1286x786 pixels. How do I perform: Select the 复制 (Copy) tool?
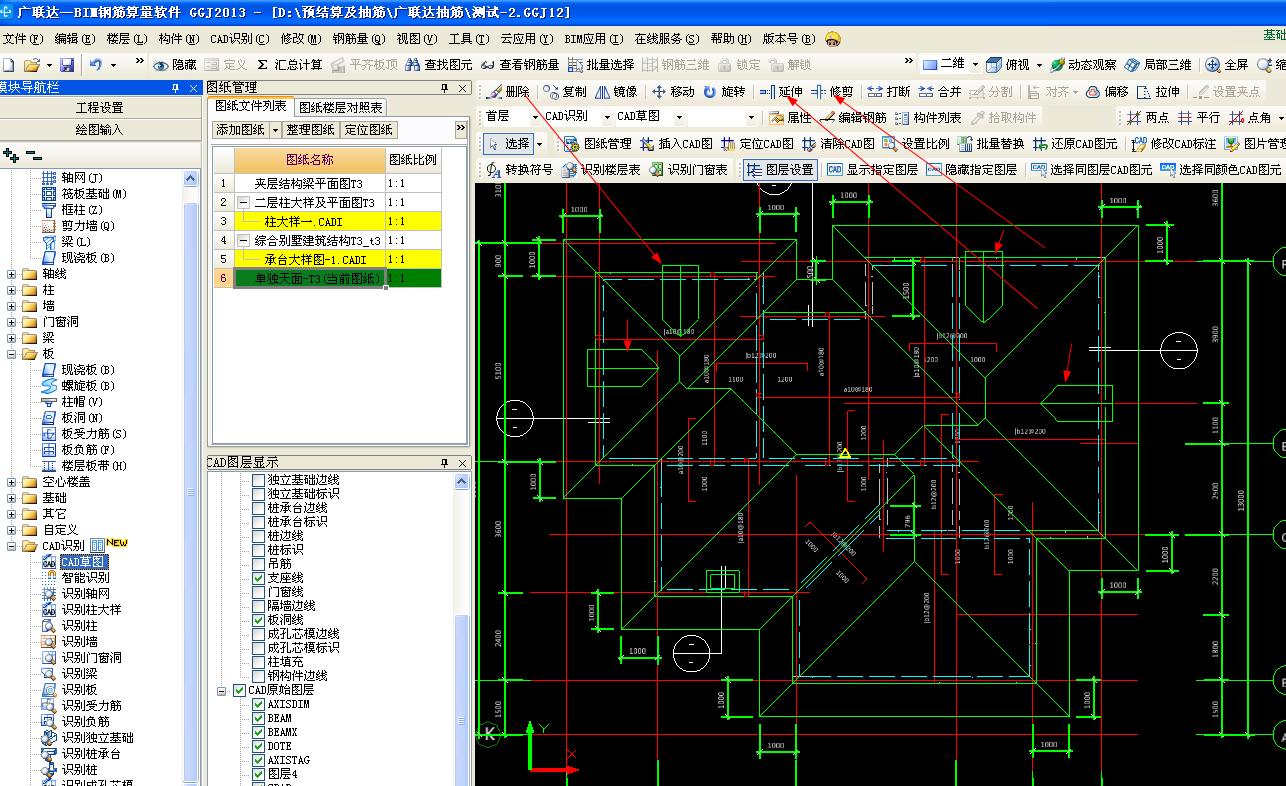(565, 91)
